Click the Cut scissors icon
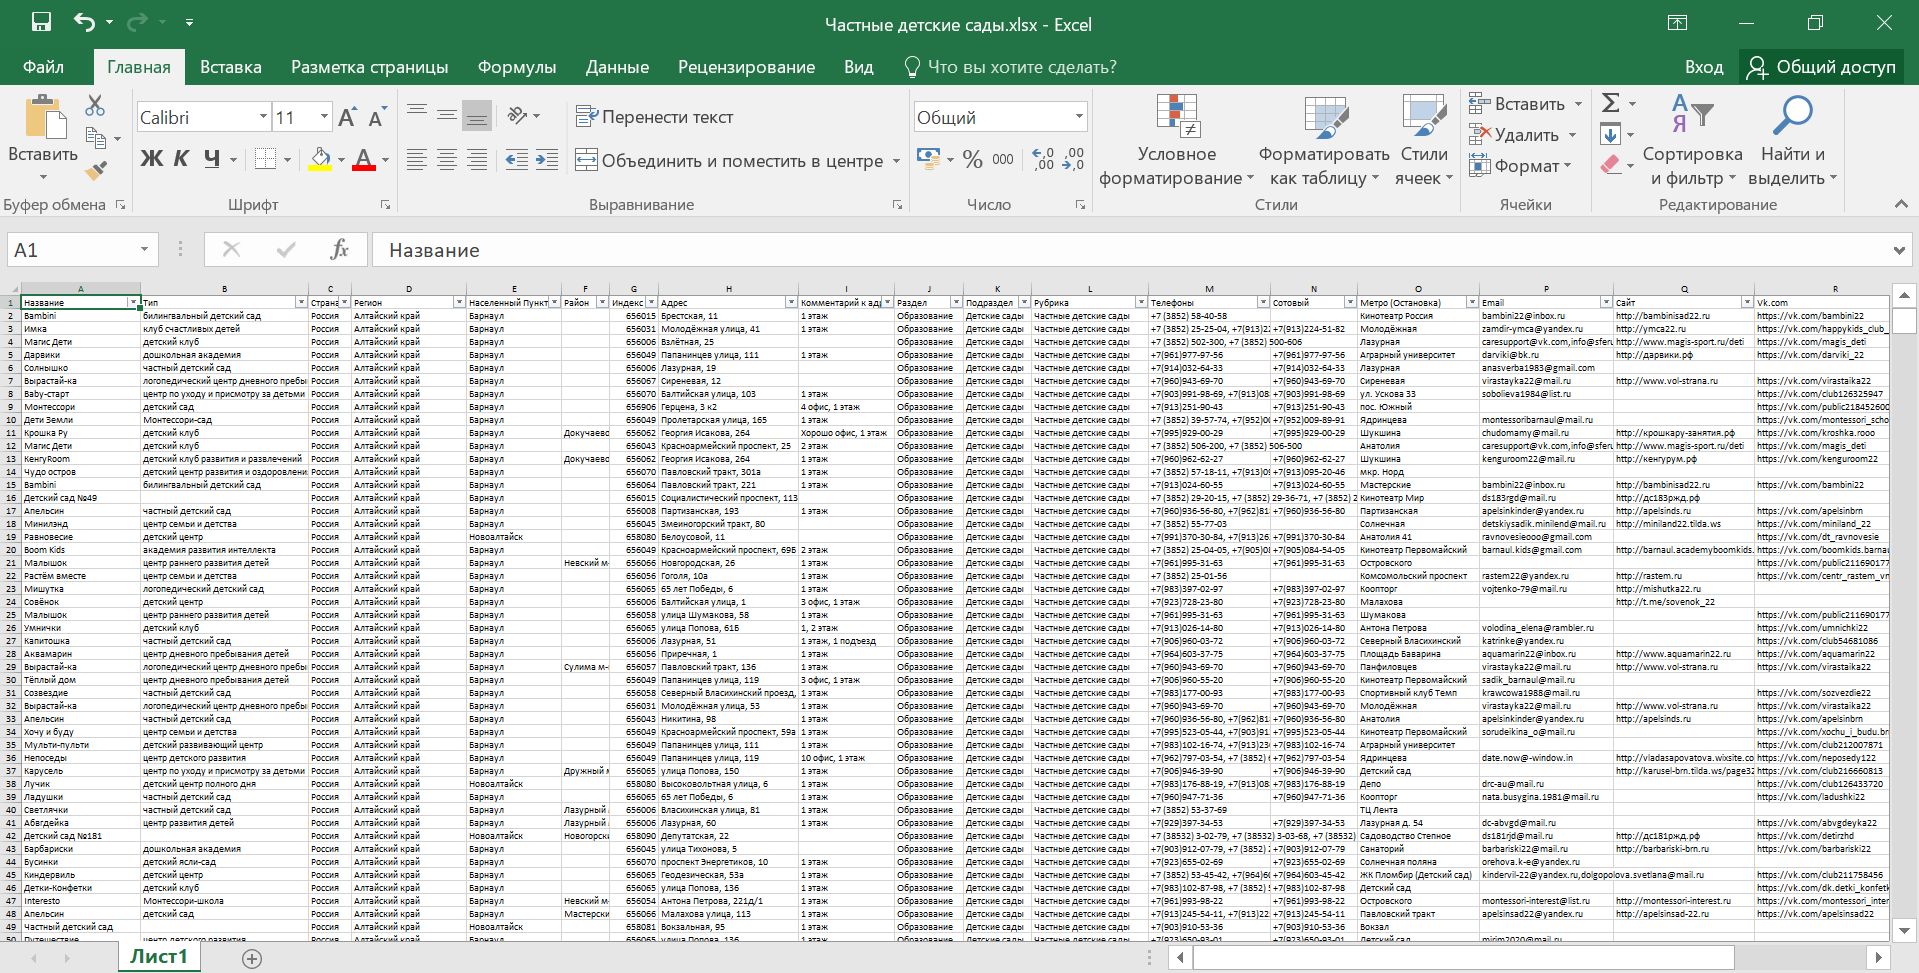This screenshot has height=973, width=1919. tap(95, 105)
